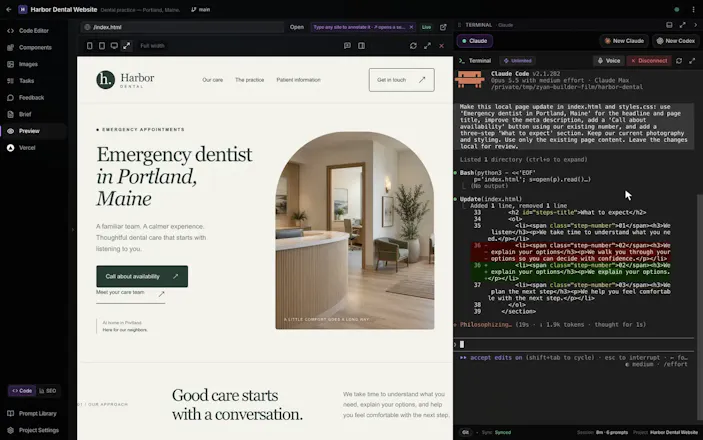Select the Preview sidebar item
Image resolution: width=703 pixels, height=440 pixels.
34,131
